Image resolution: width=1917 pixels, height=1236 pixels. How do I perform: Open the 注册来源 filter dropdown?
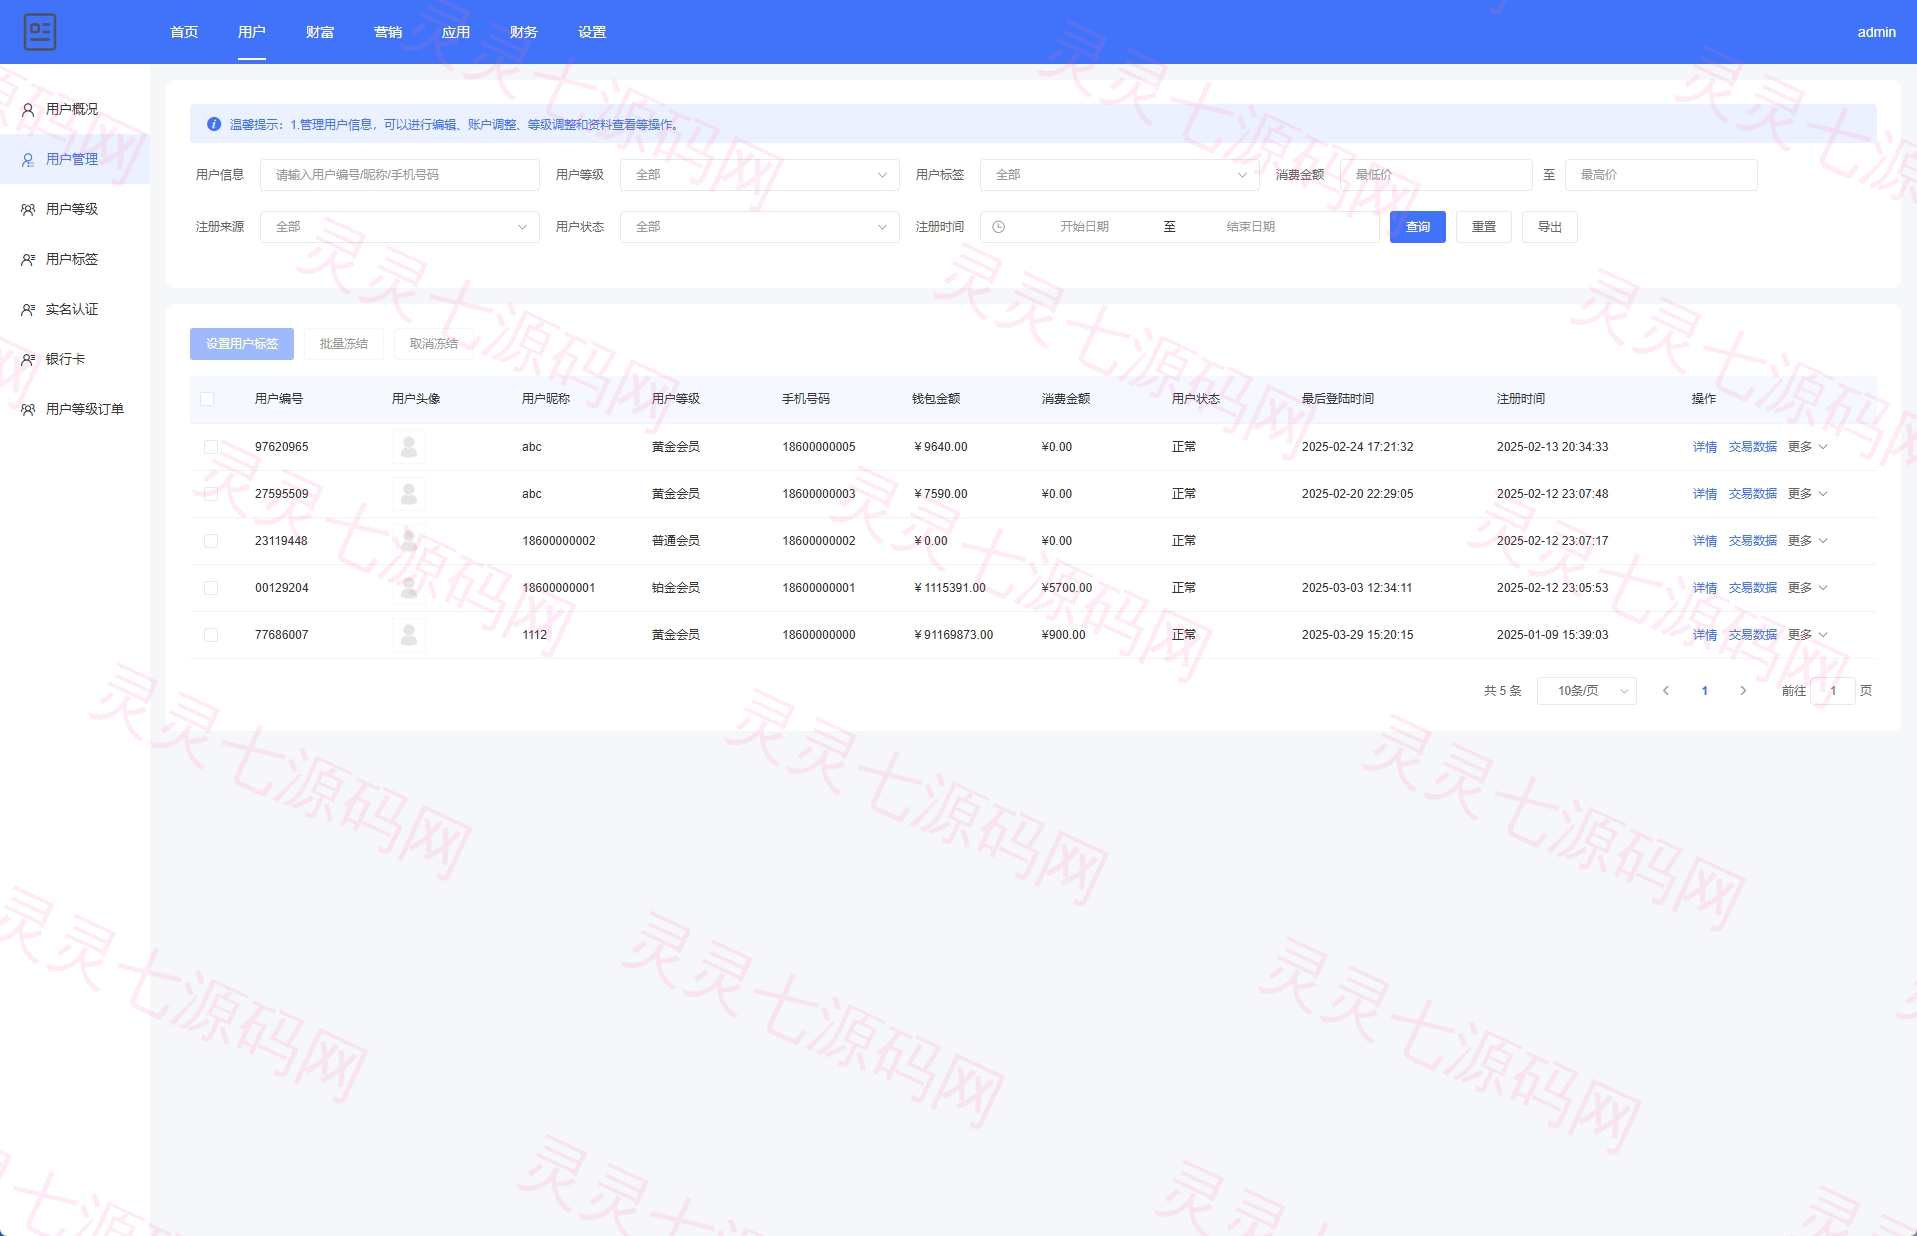400,227
